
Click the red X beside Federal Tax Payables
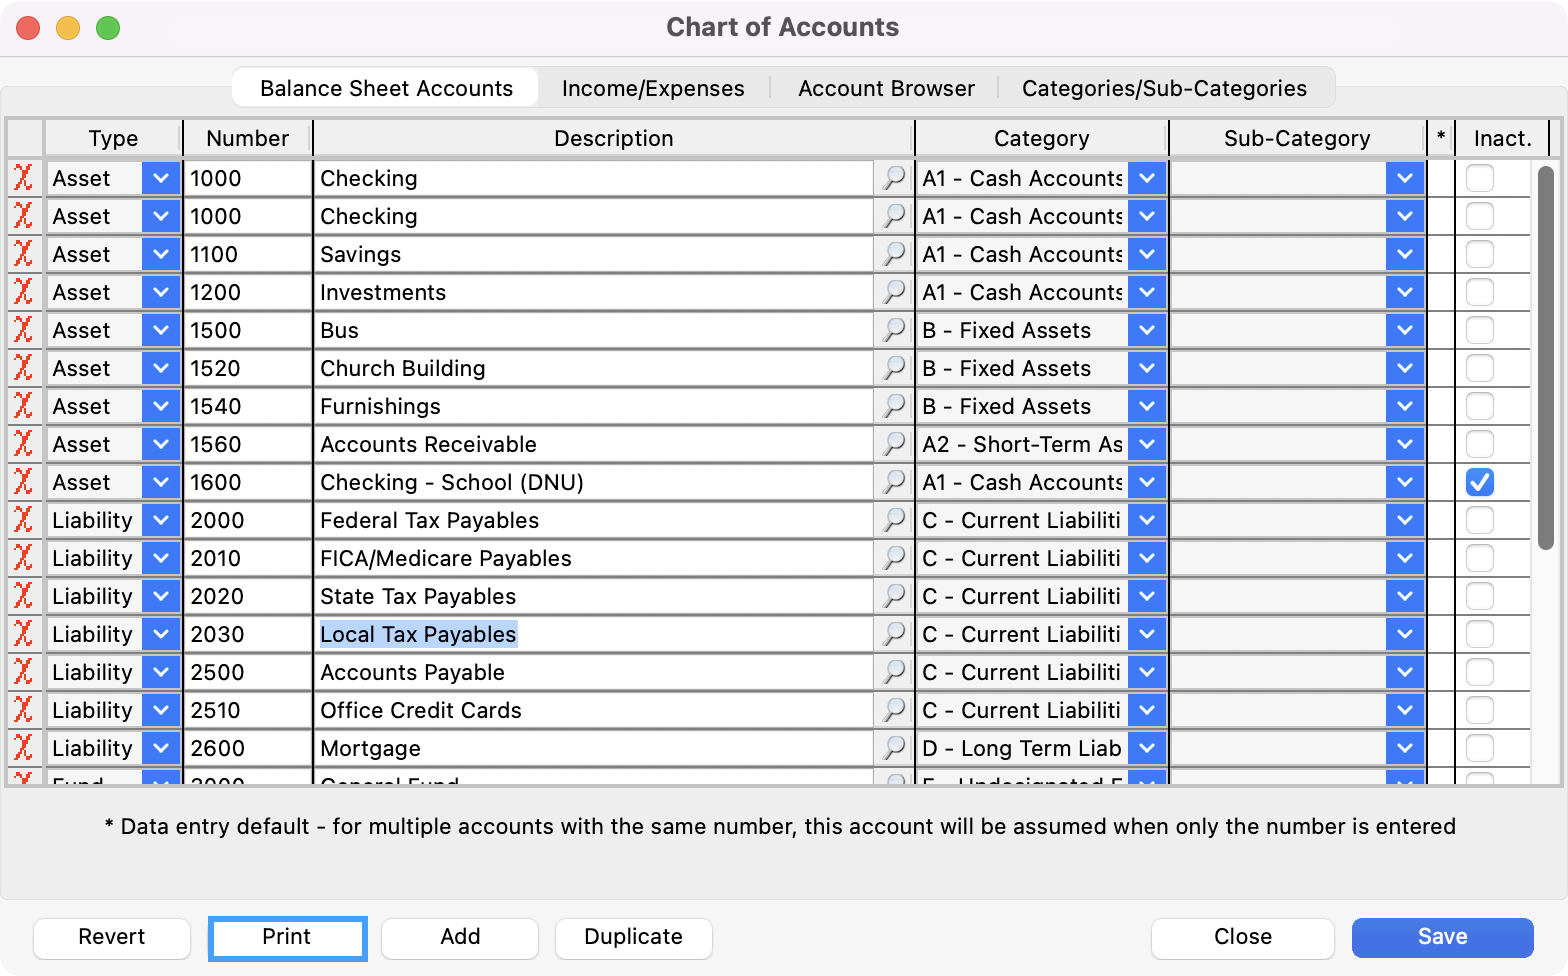pos(23,520)
